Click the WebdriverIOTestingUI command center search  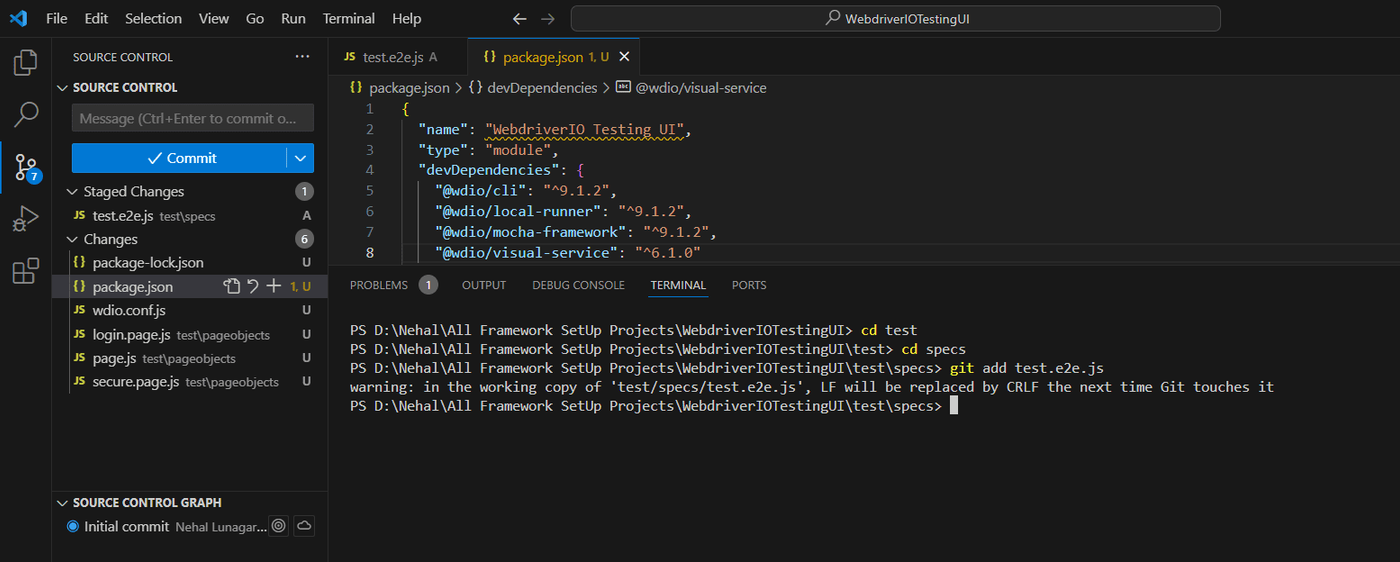click(896, 19)
